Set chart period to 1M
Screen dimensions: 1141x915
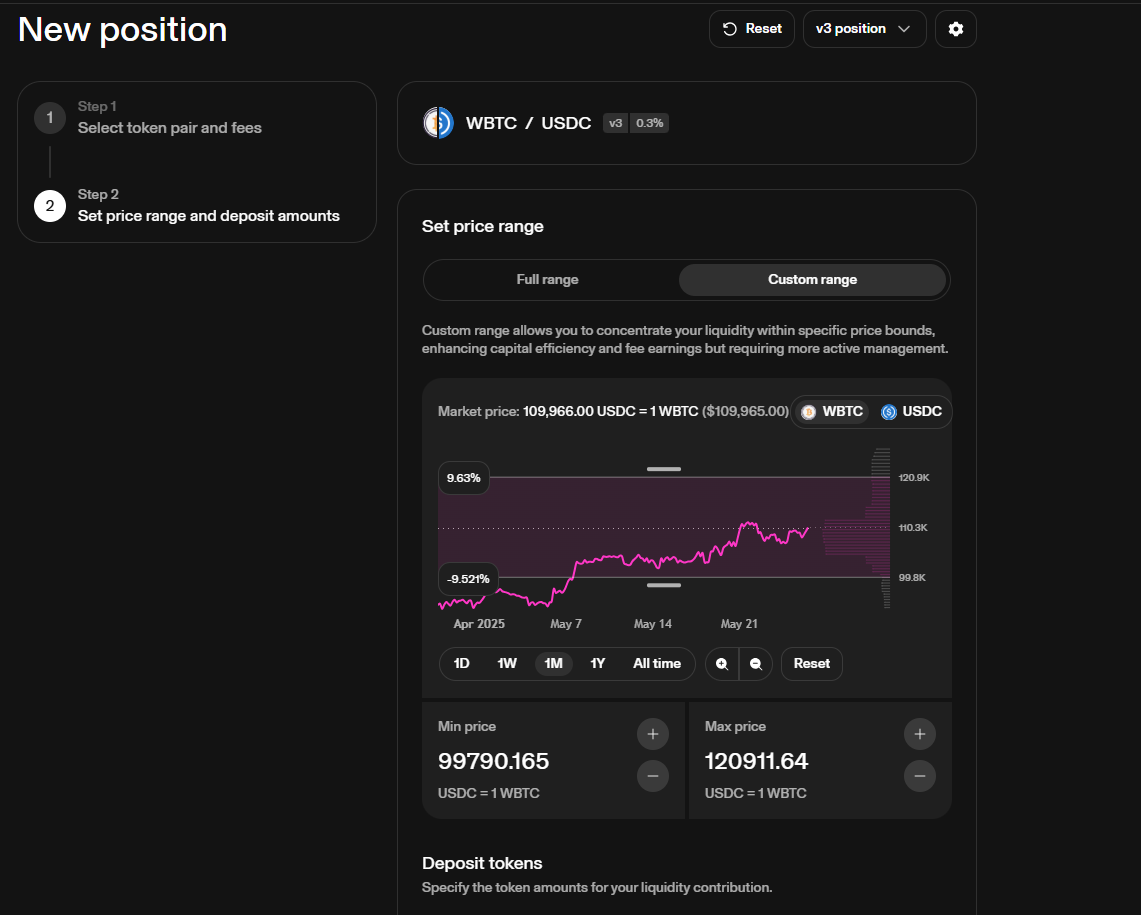[553, 663]
